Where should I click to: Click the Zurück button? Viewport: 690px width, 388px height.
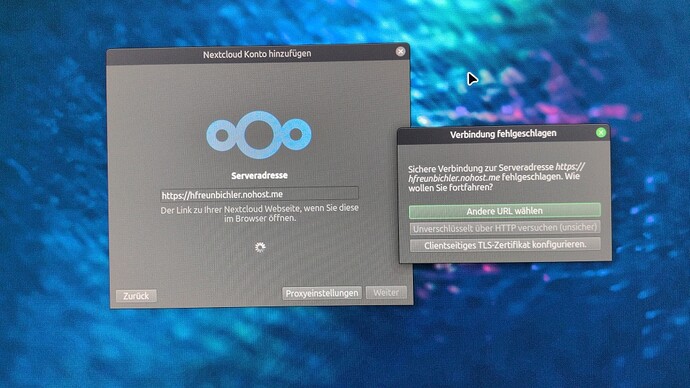[x=136, y=296]
